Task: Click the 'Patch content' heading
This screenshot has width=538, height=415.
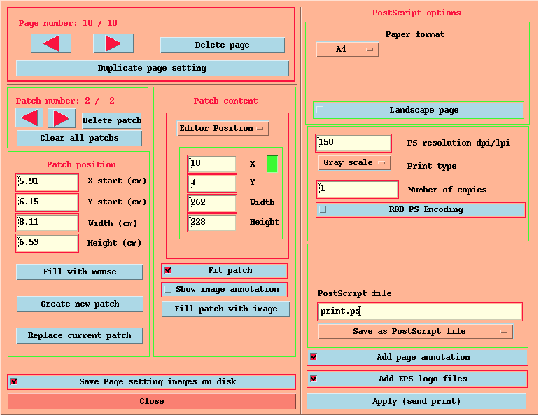Action: 226,101
